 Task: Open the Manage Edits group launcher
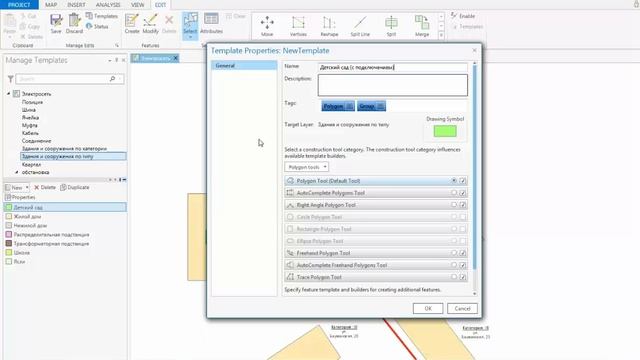117,46
